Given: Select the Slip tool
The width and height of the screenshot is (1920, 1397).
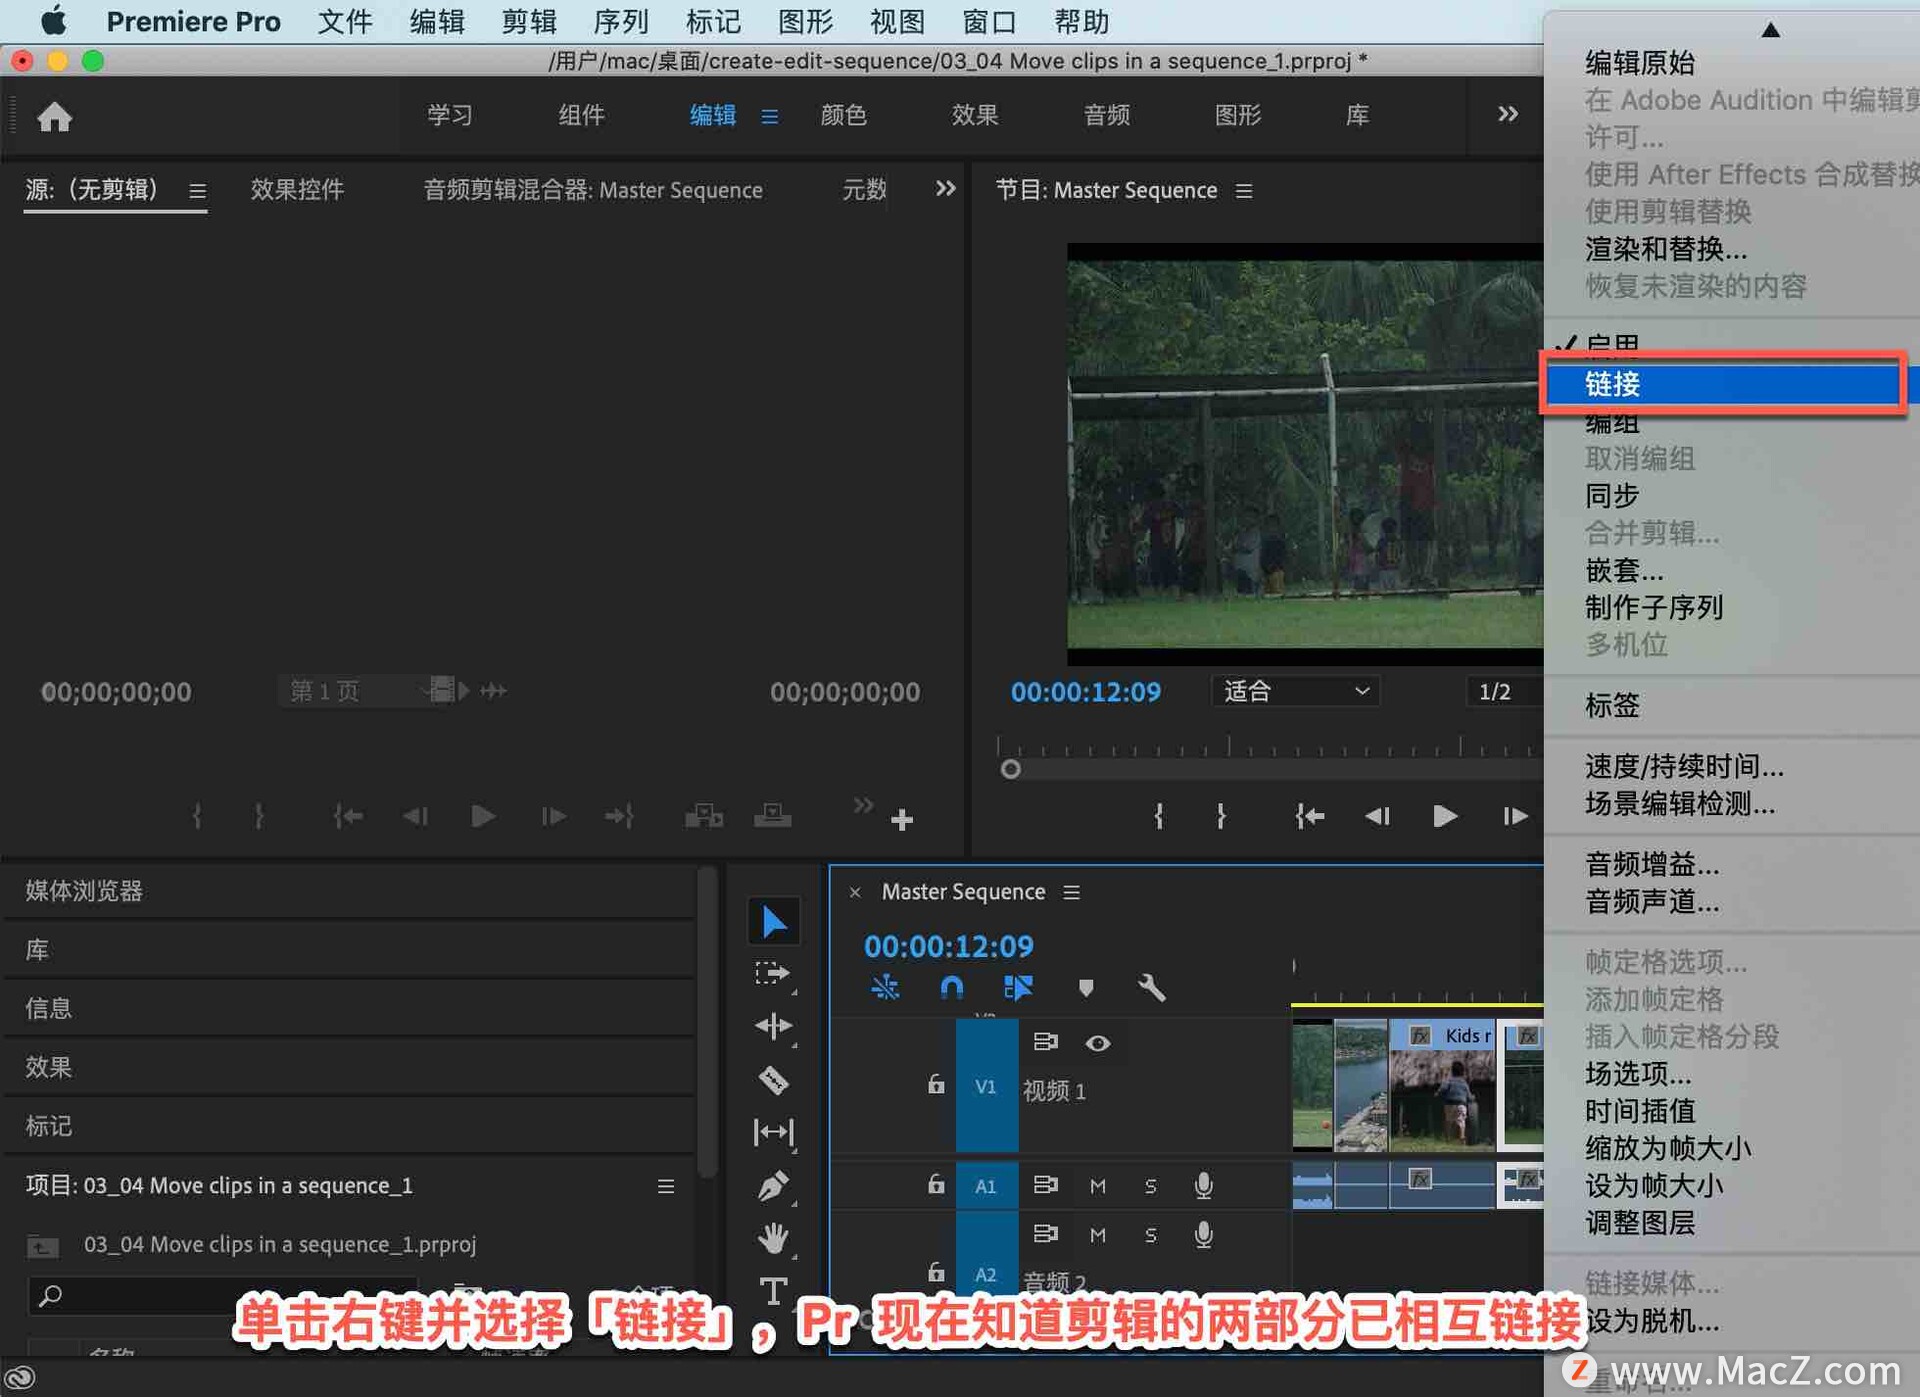Looking at the screenshot, I should (773, 1132).
